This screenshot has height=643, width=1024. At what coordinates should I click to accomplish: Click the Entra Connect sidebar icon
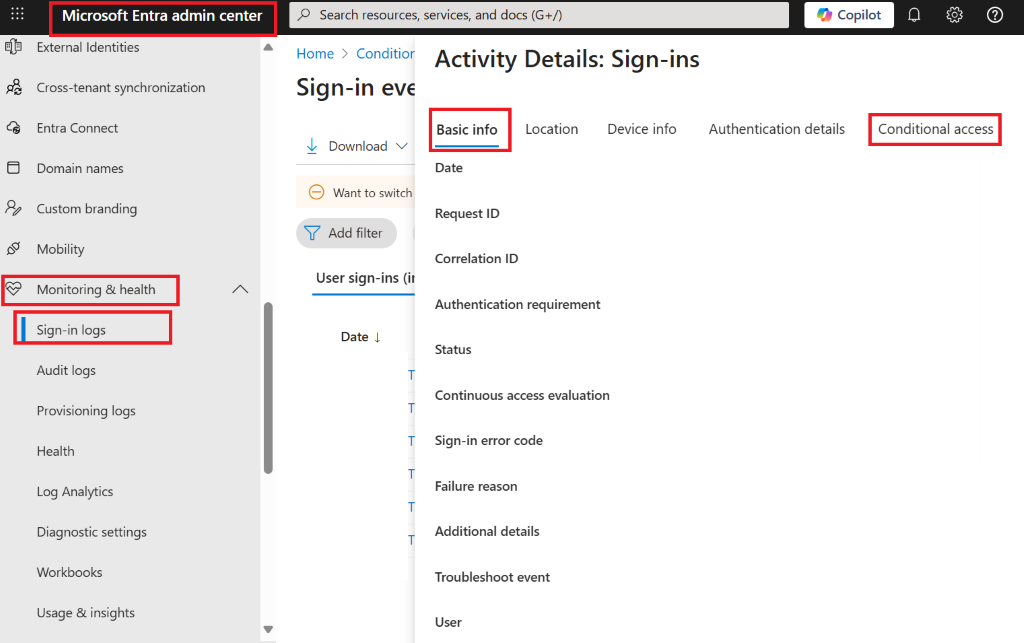point(13,127)
